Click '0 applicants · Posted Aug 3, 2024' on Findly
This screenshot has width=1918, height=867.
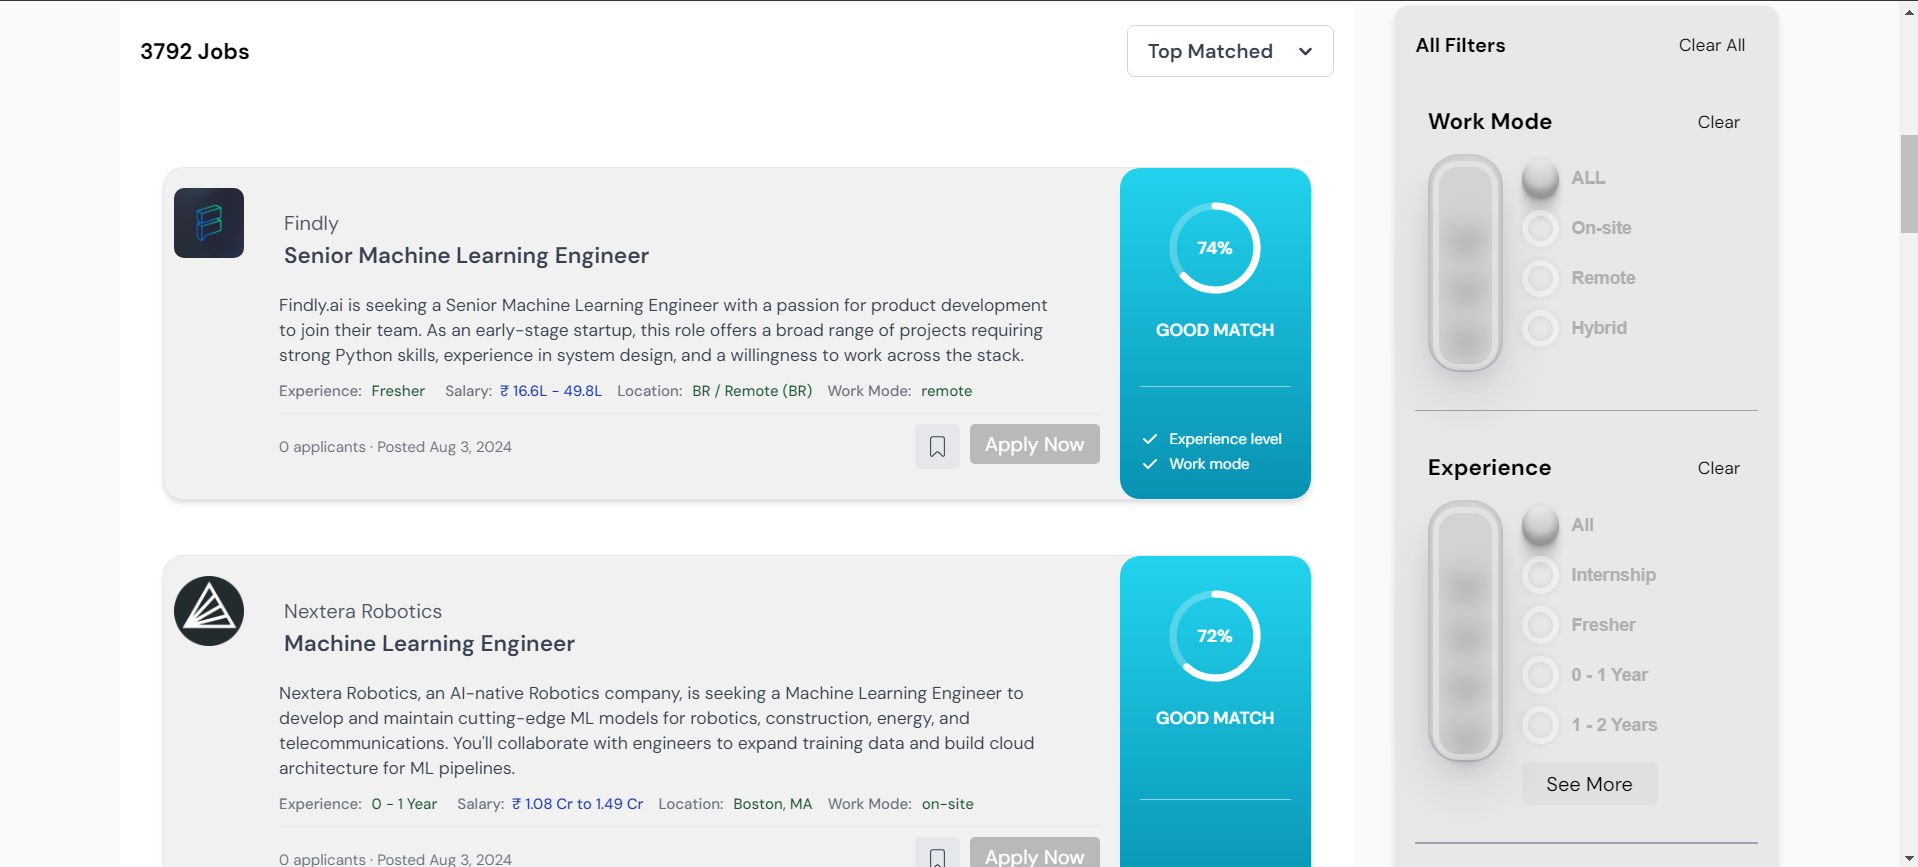(395, 447)
